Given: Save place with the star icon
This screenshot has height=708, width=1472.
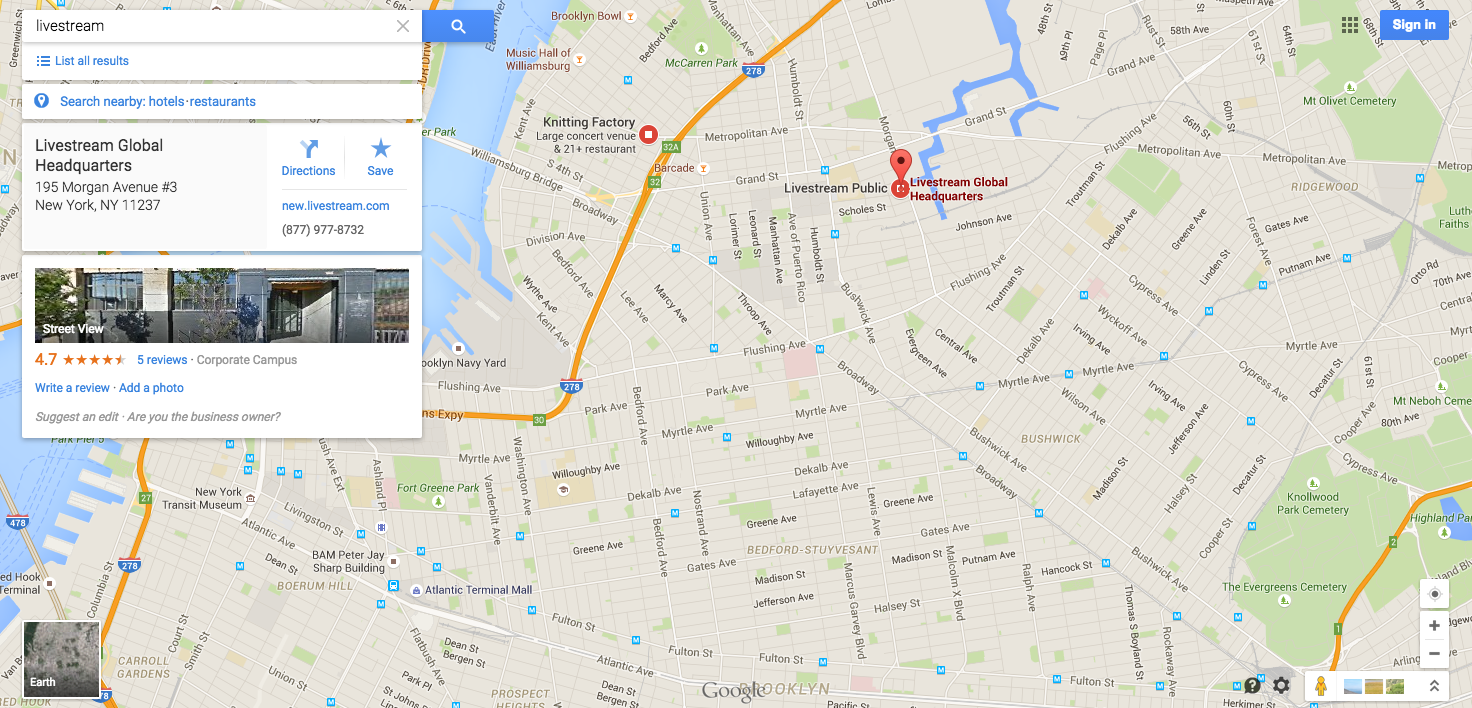Looking at the screenshot, I should click(380, 158).
